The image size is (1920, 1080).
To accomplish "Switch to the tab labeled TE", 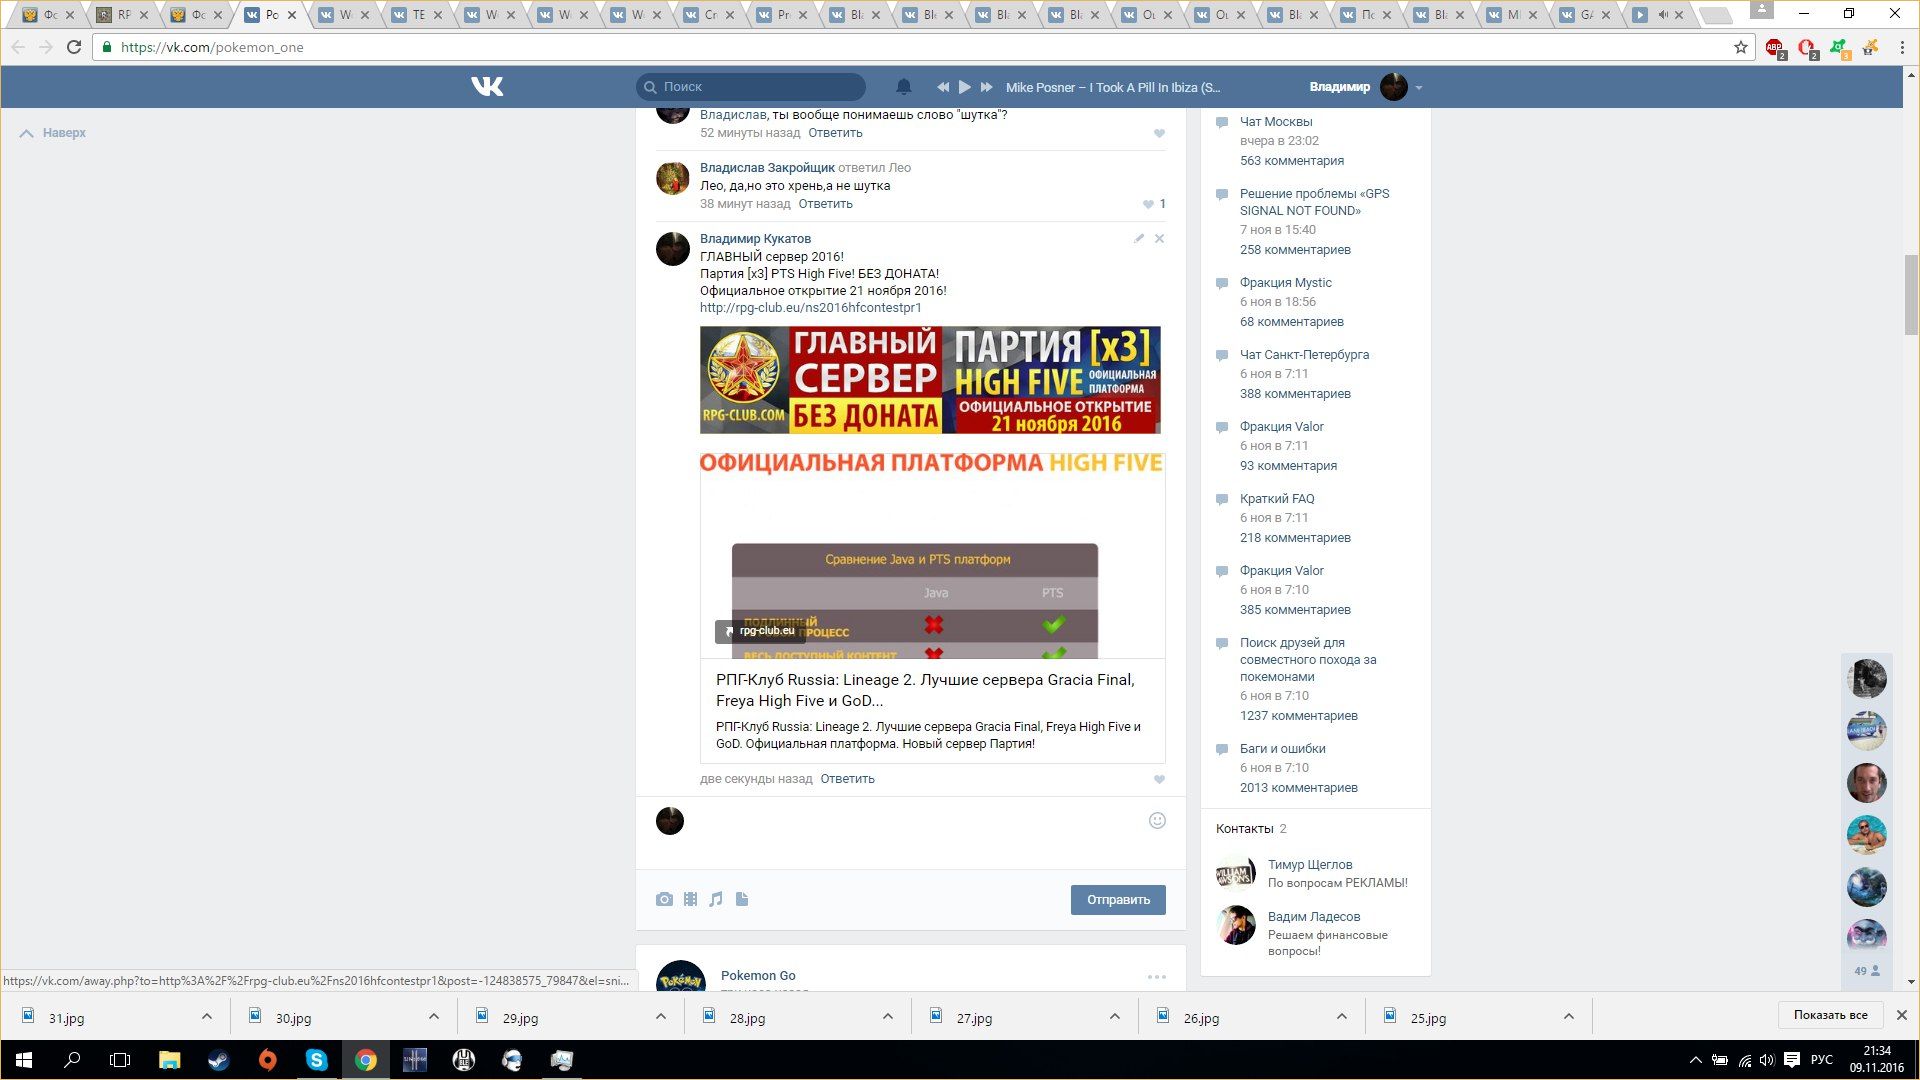I will (418, 15).
